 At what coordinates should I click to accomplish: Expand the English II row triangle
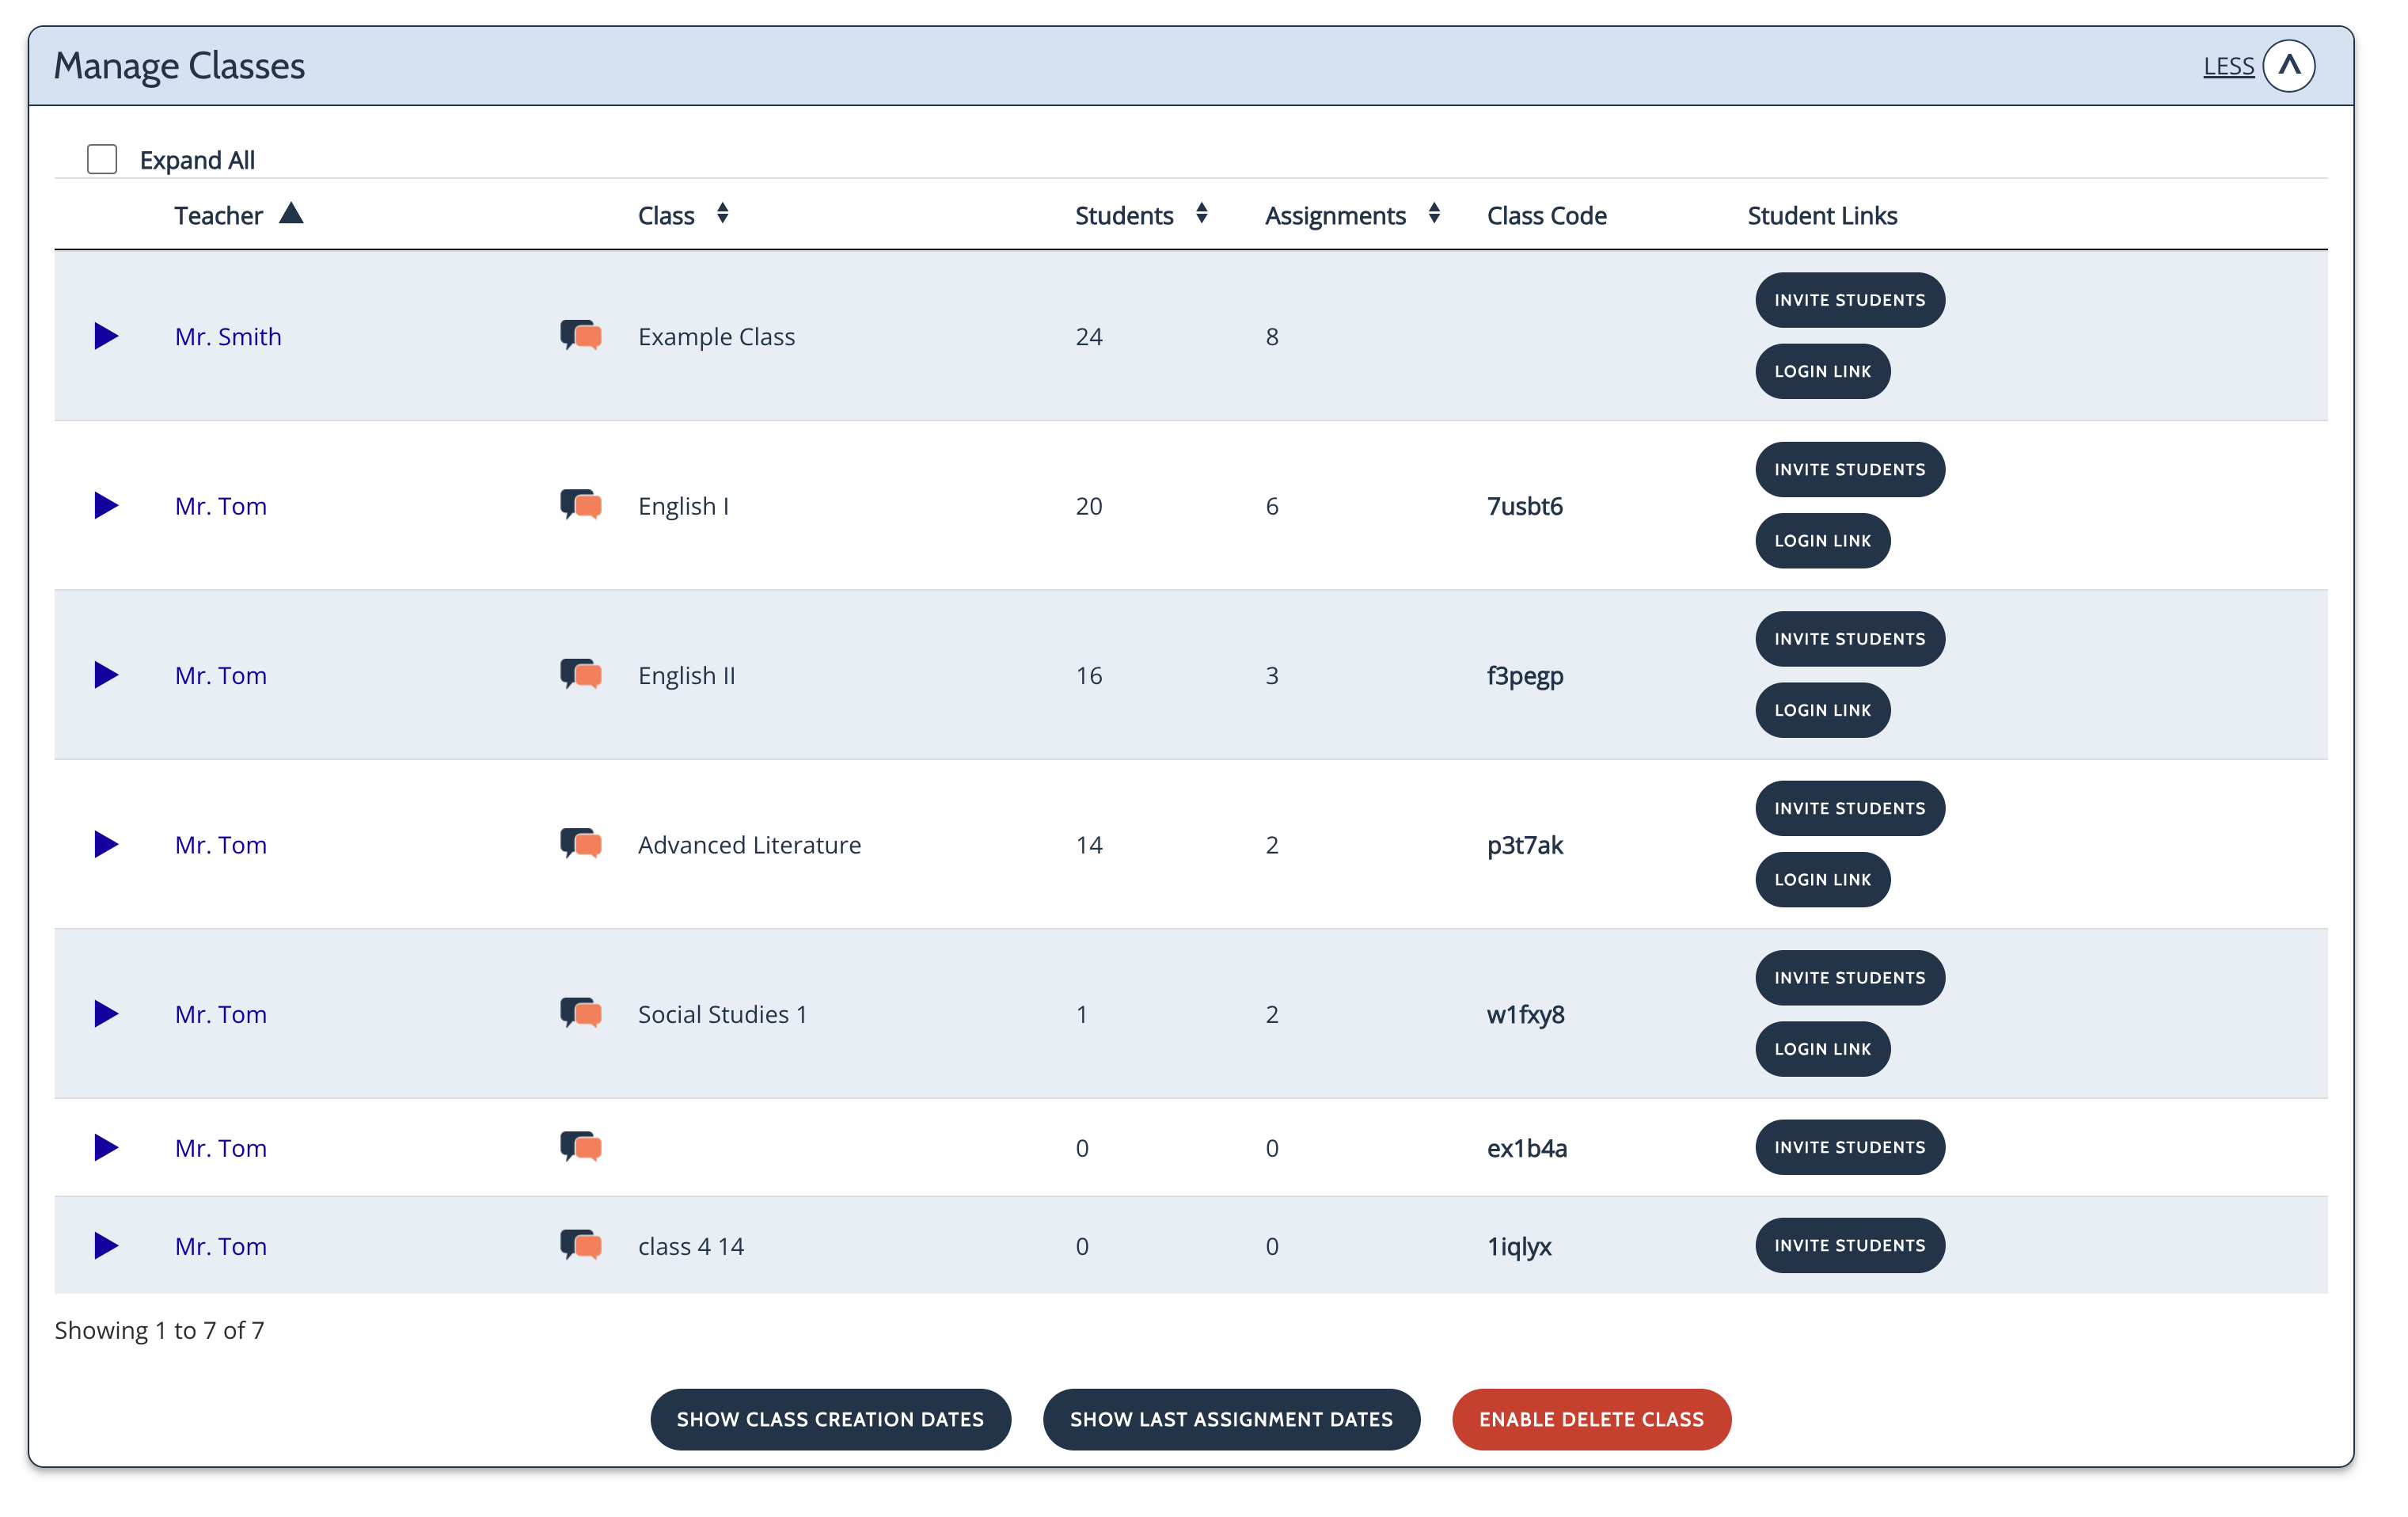coord(106,675)
